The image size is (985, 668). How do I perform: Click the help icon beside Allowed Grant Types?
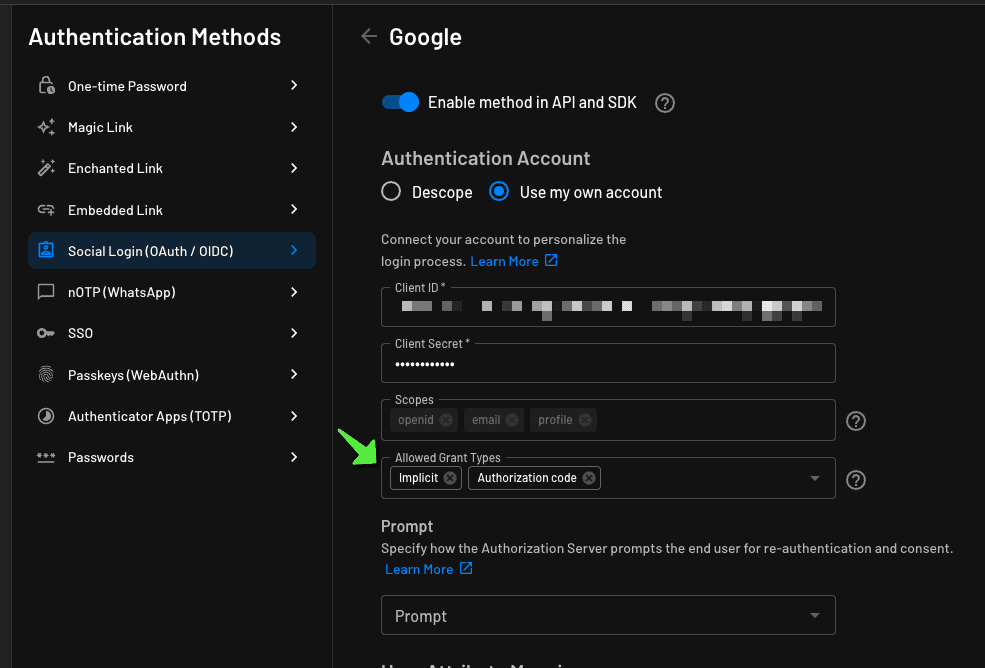pos(855,479)
